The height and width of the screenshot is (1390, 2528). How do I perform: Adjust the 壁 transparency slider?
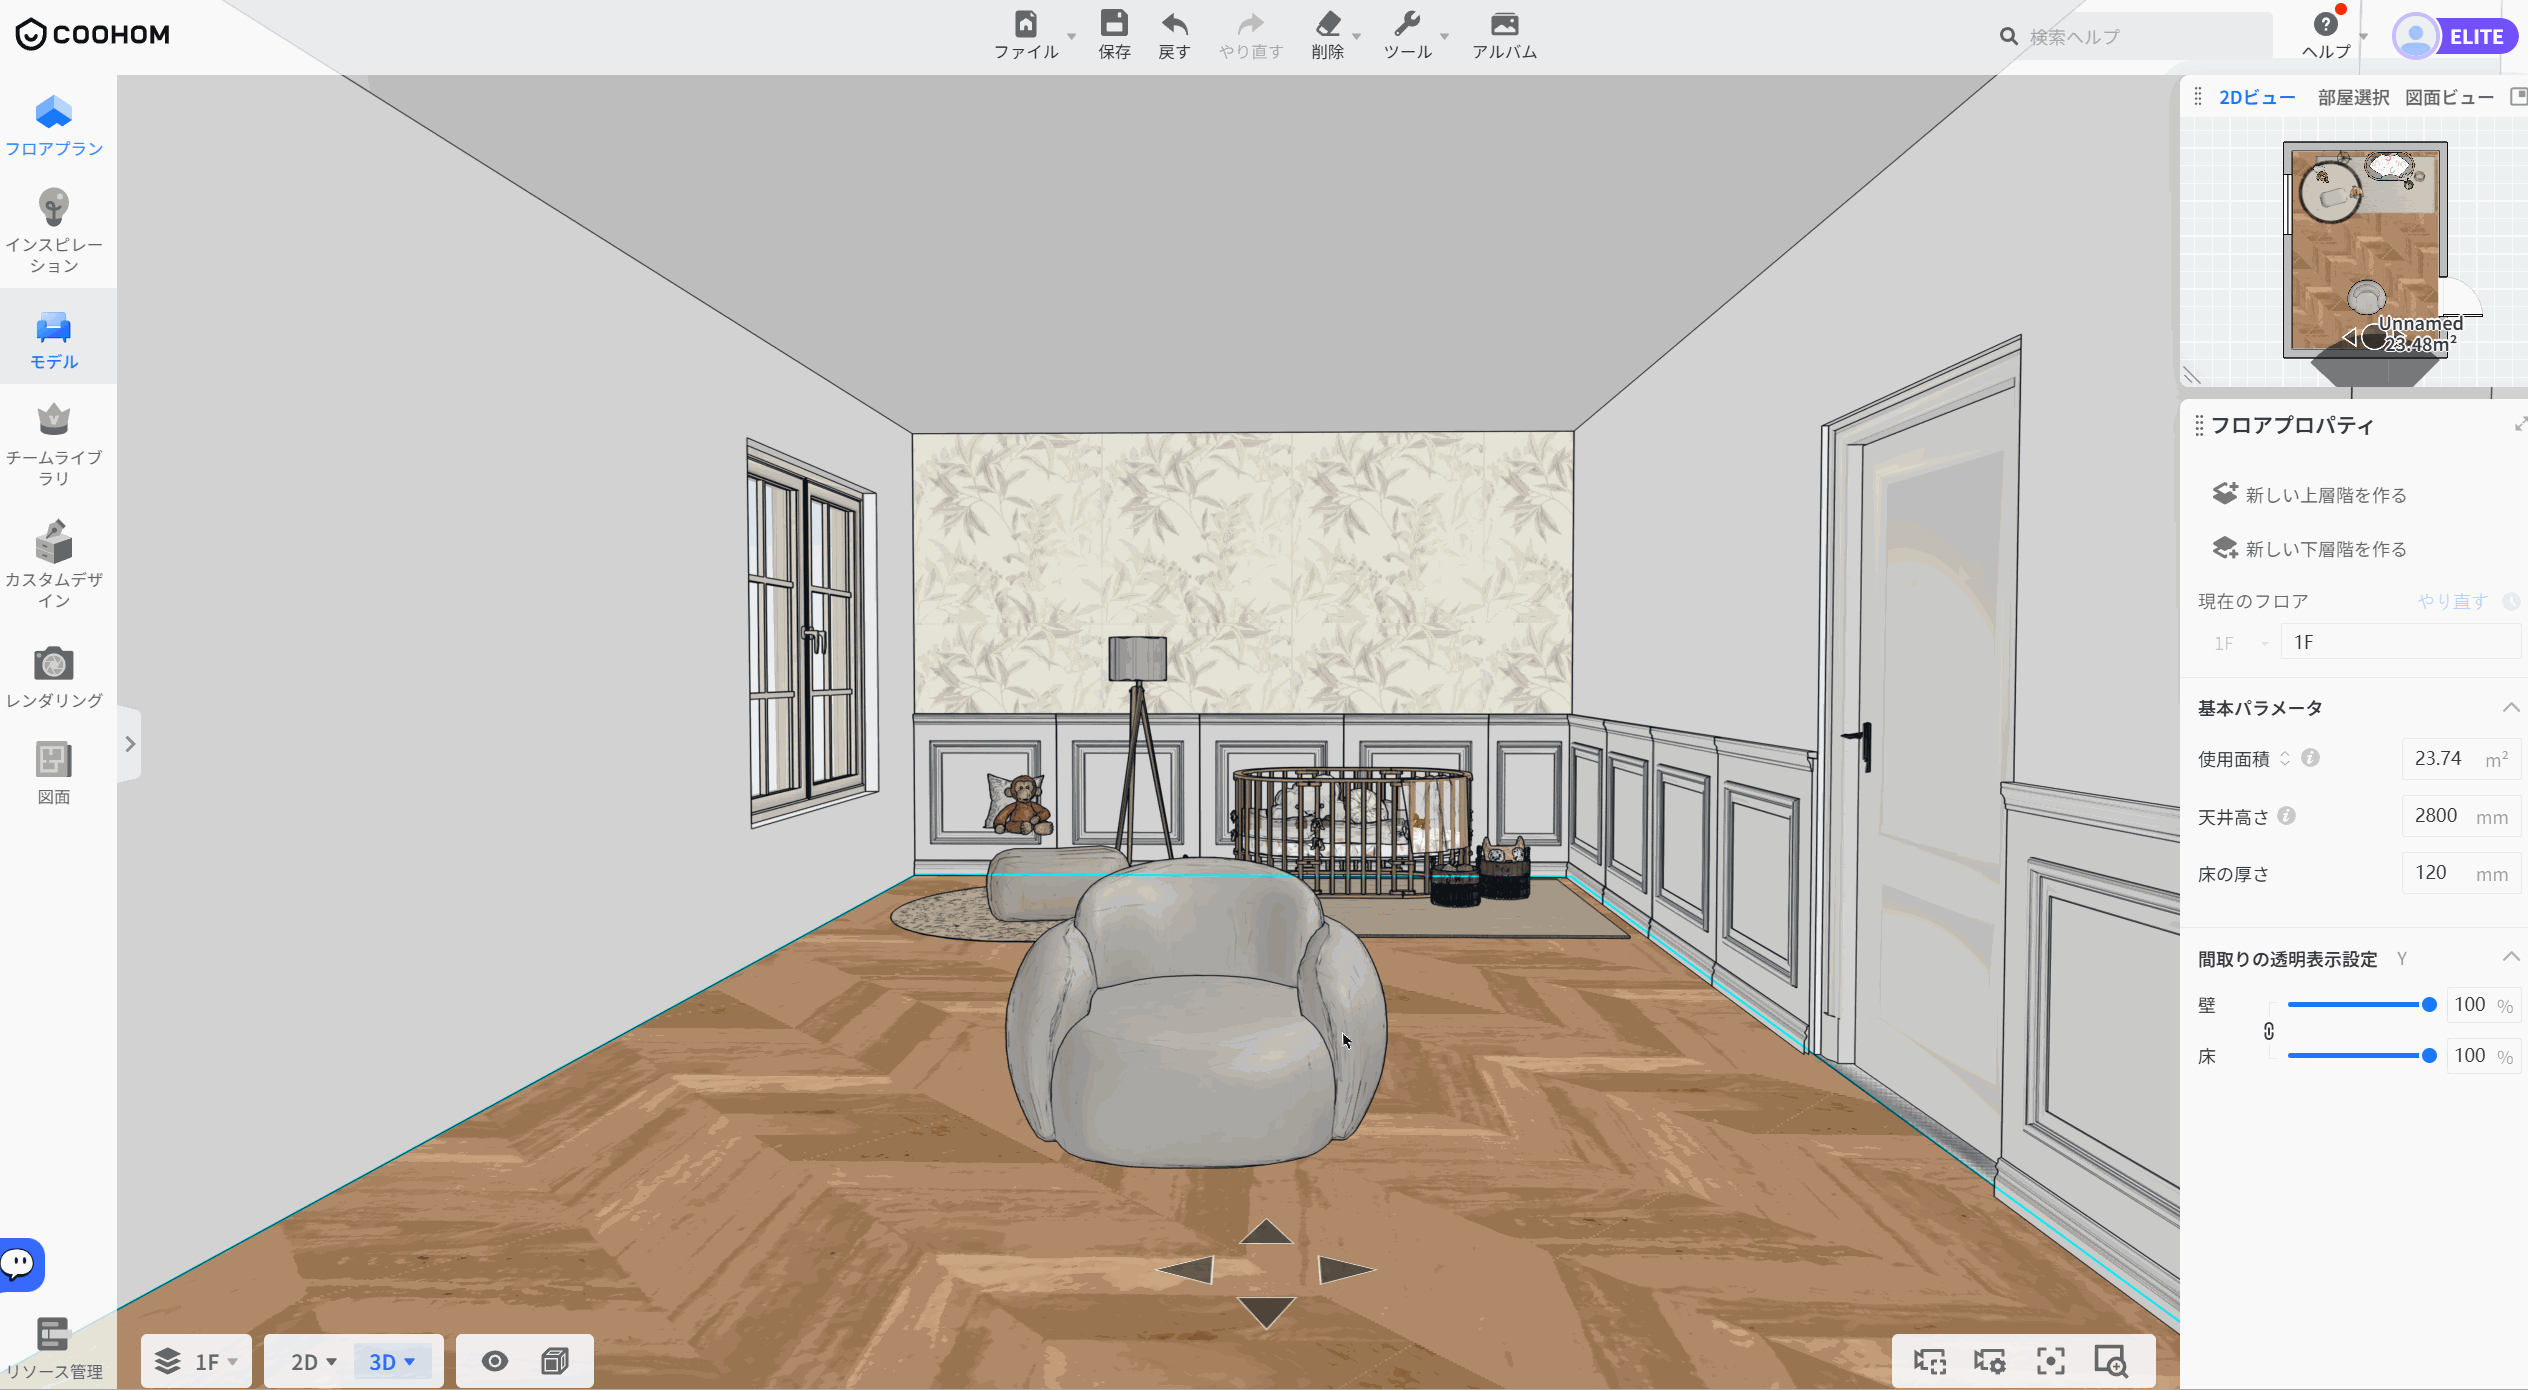pos(2361,1005)
